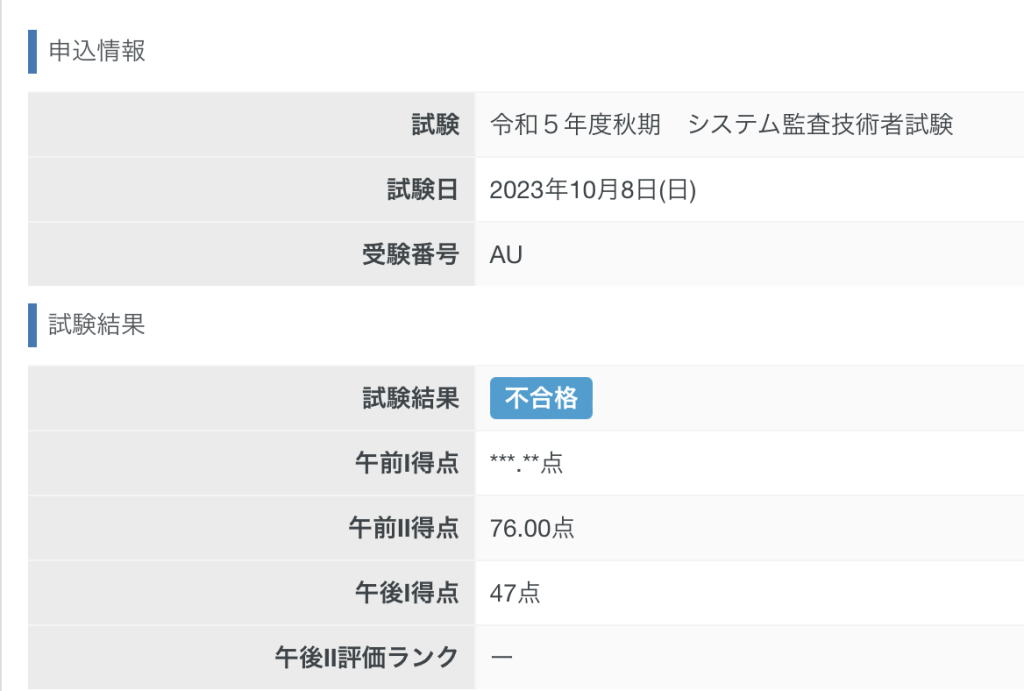Click the masked ***.**点 score
The width and height of the screenshot is (1024, 691).
click(526, 464)
